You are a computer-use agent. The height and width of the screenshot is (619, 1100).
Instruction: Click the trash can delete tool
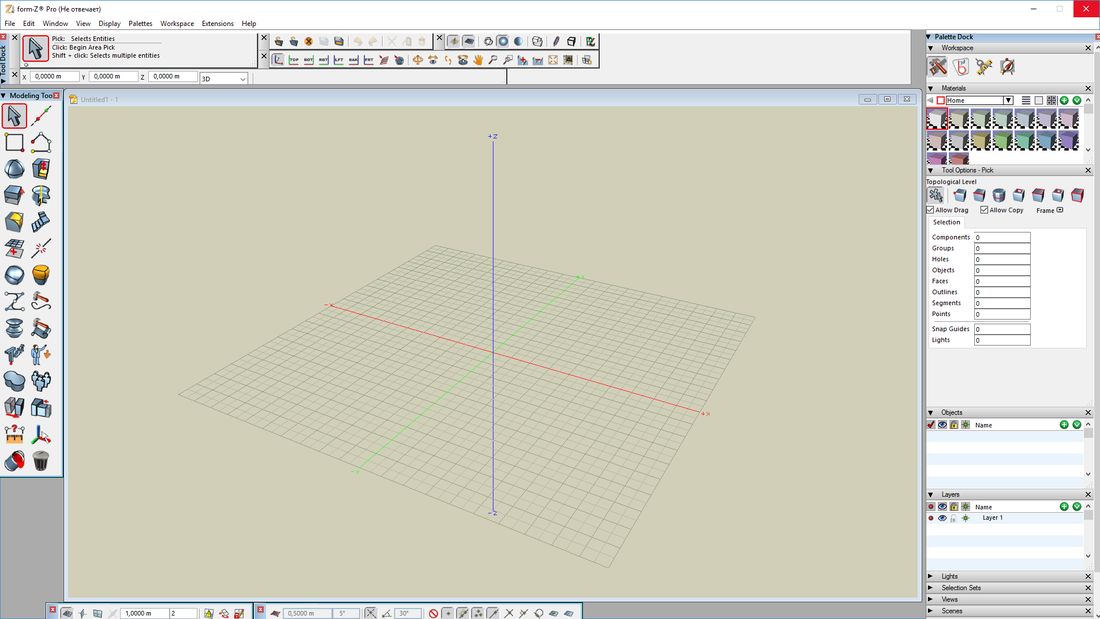(x=41, y=461)
